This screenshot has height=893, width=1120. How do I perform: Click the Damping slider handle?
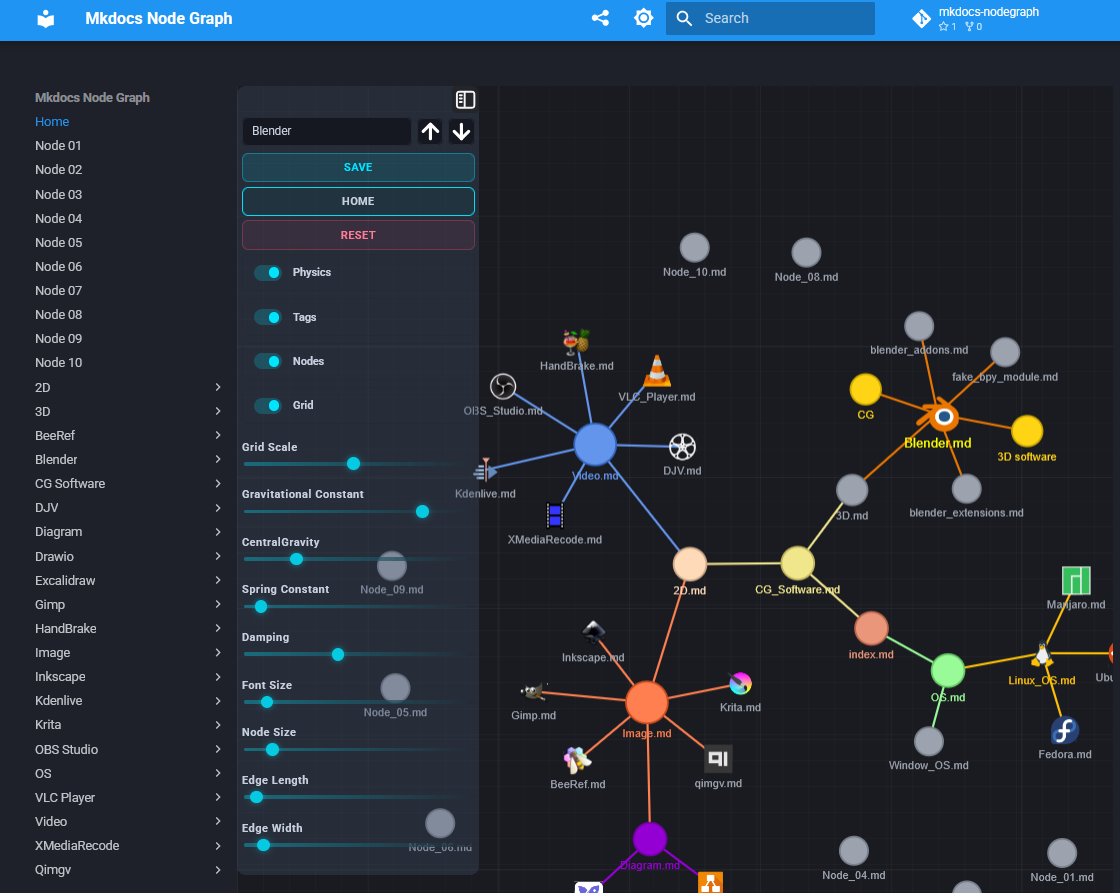(x=338, y=654)
